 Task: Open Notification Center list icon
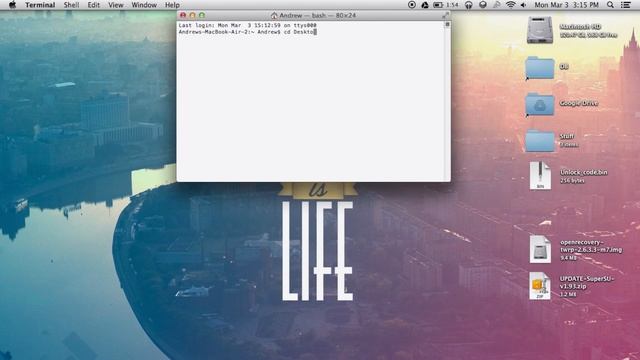point(626,5)
